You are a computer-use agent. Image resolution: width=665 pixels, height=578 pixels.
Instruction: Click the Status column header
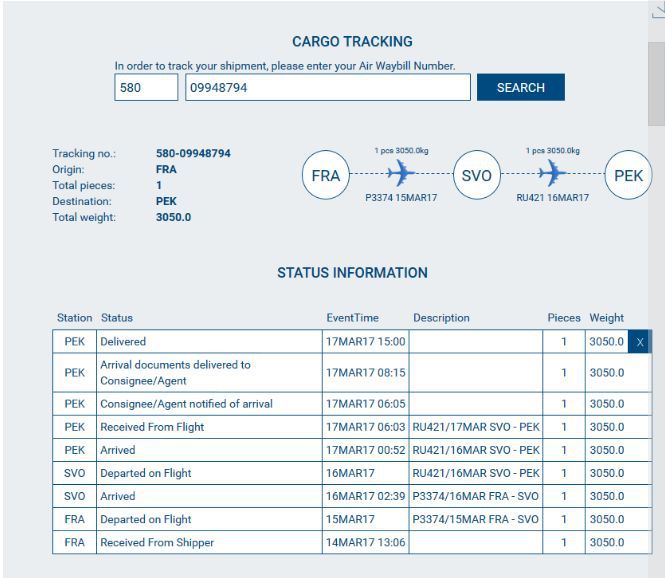(116, 318)
